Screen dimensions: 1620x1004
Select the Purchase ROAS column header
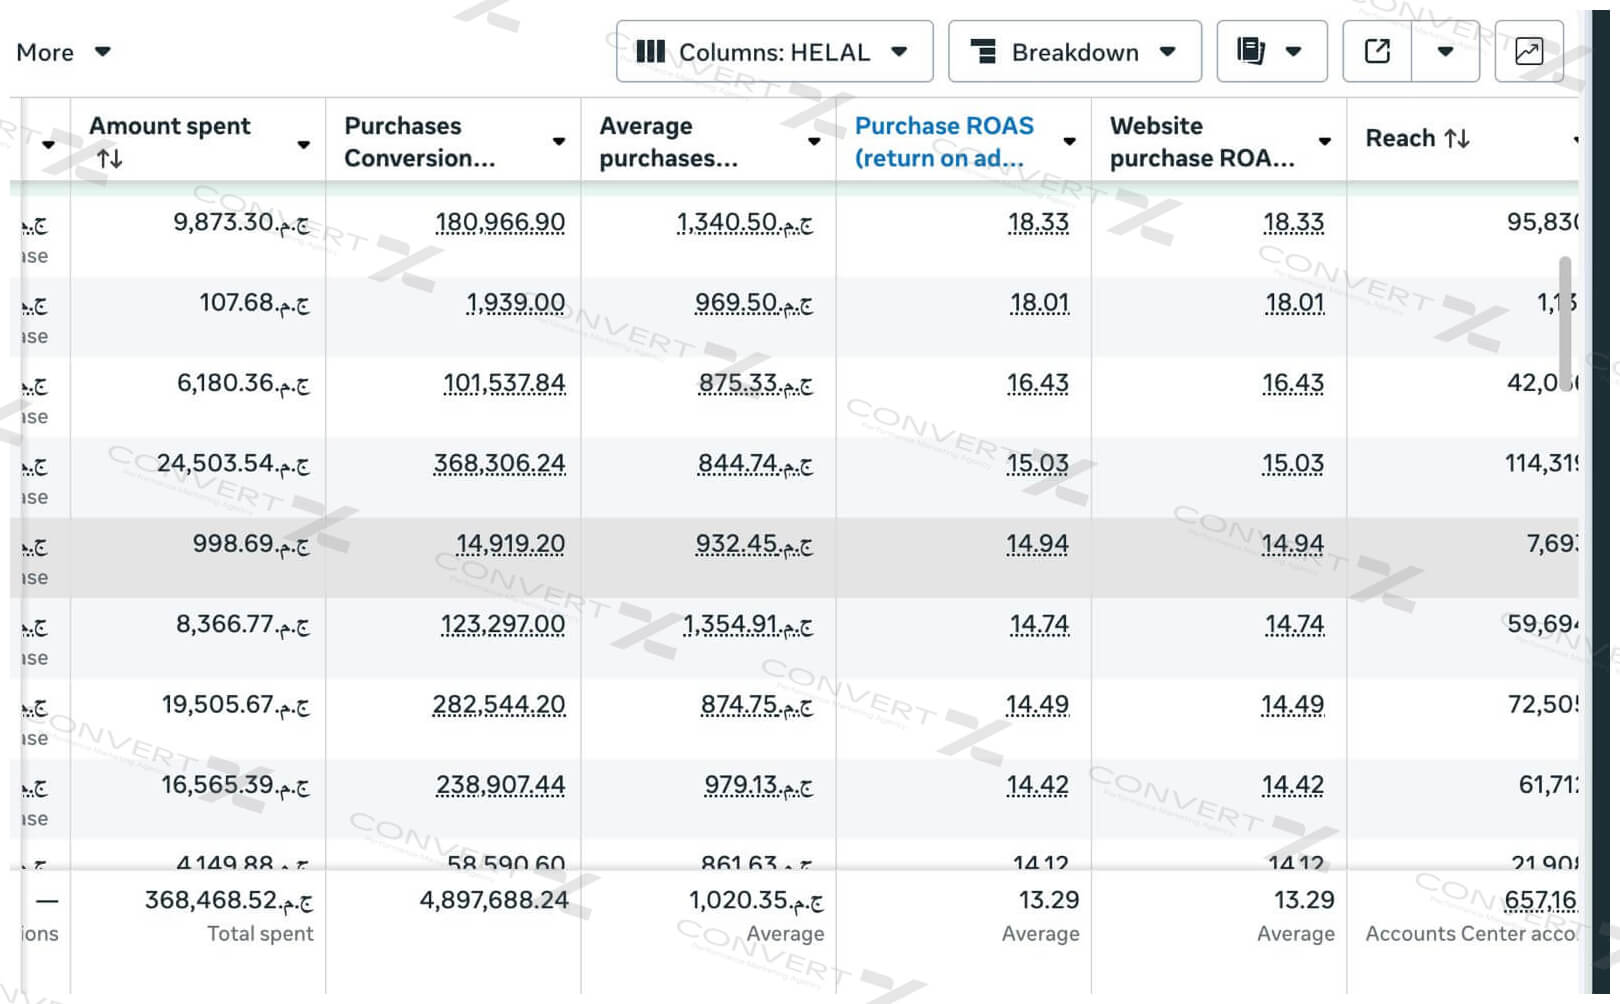pyautogui.click(x=943, y=141)
